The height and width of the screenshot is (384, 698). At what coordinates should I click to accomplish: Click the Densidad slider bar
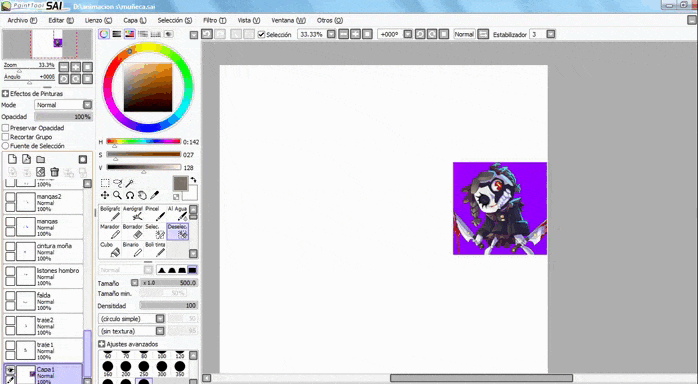(168, 306)
